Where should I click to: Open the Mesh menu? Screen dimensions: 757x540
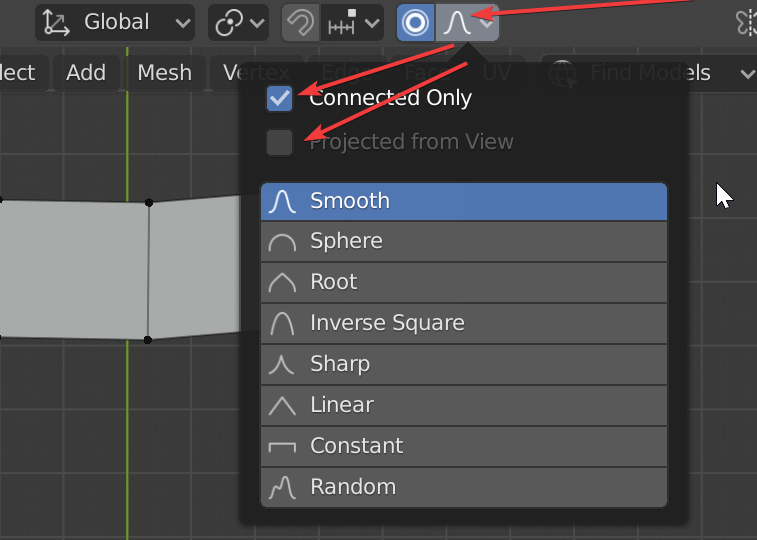(165, 73)
